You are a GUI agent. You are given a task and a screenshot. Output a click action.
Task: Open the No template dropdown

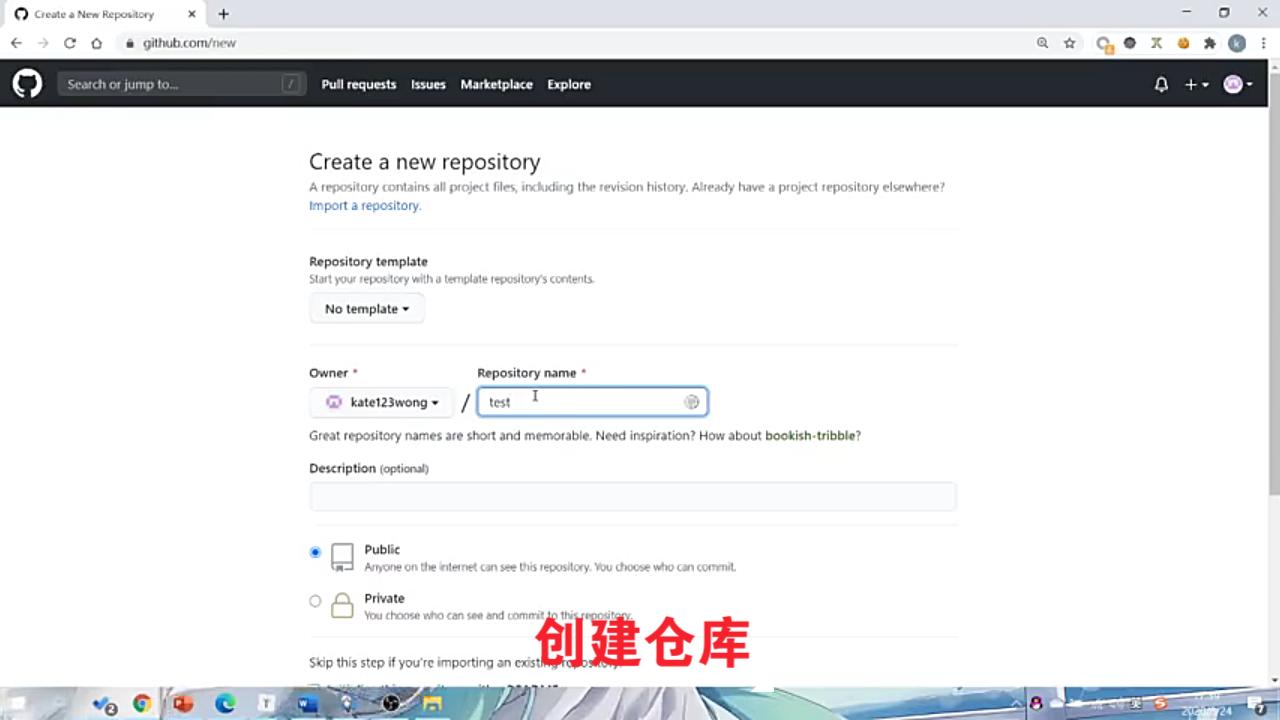(366, 309)
